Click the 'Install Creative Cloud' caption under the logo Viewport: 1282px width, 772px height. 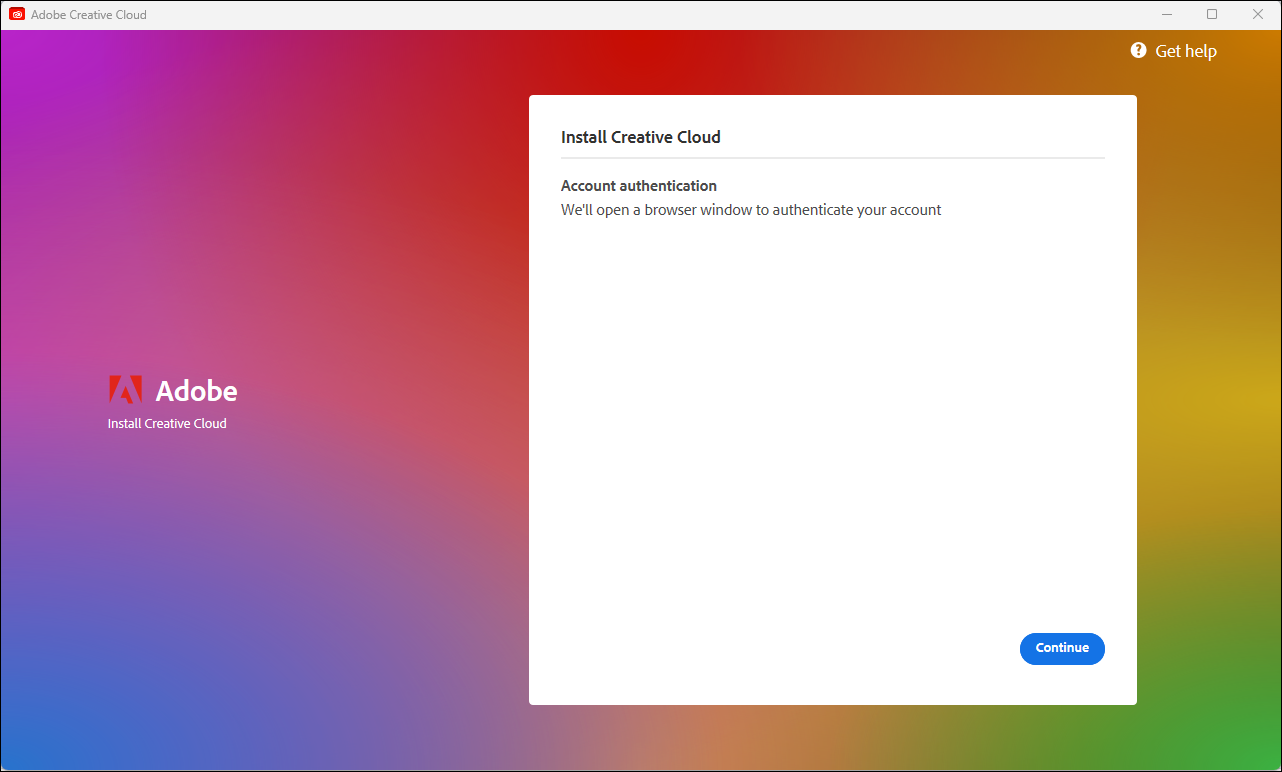[x=167, y=423]
